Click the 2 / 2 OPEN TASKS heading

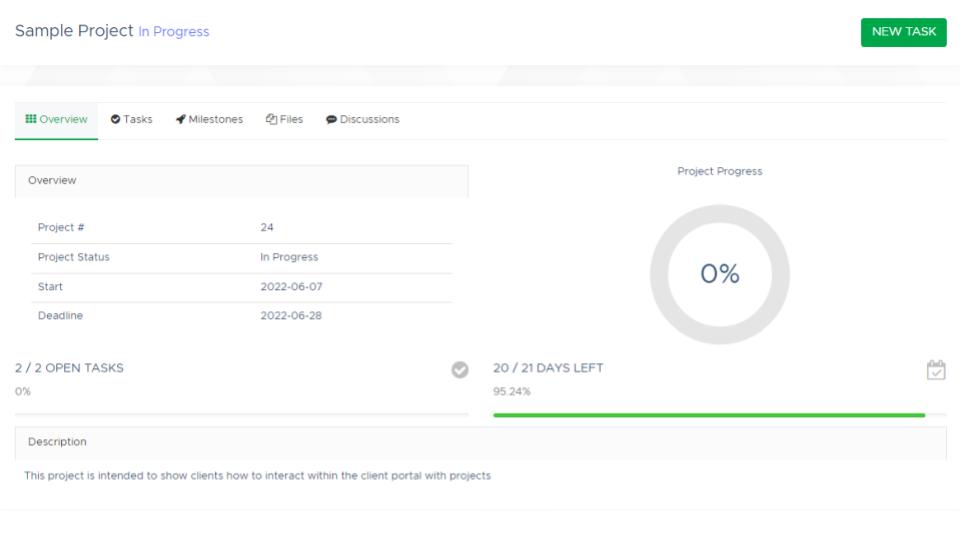click(x=69, y=368)
